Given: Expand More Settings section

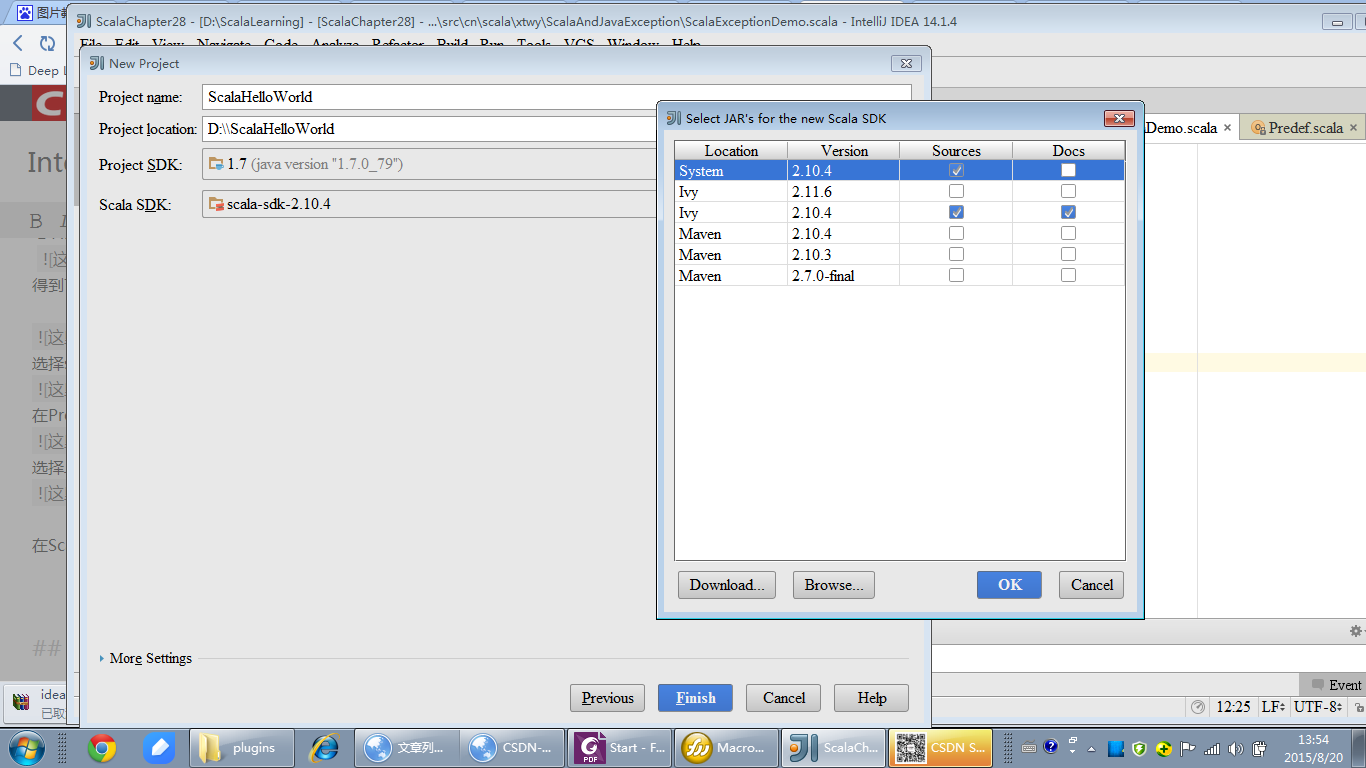Looking at the screenshot, I should pos(145,658).
